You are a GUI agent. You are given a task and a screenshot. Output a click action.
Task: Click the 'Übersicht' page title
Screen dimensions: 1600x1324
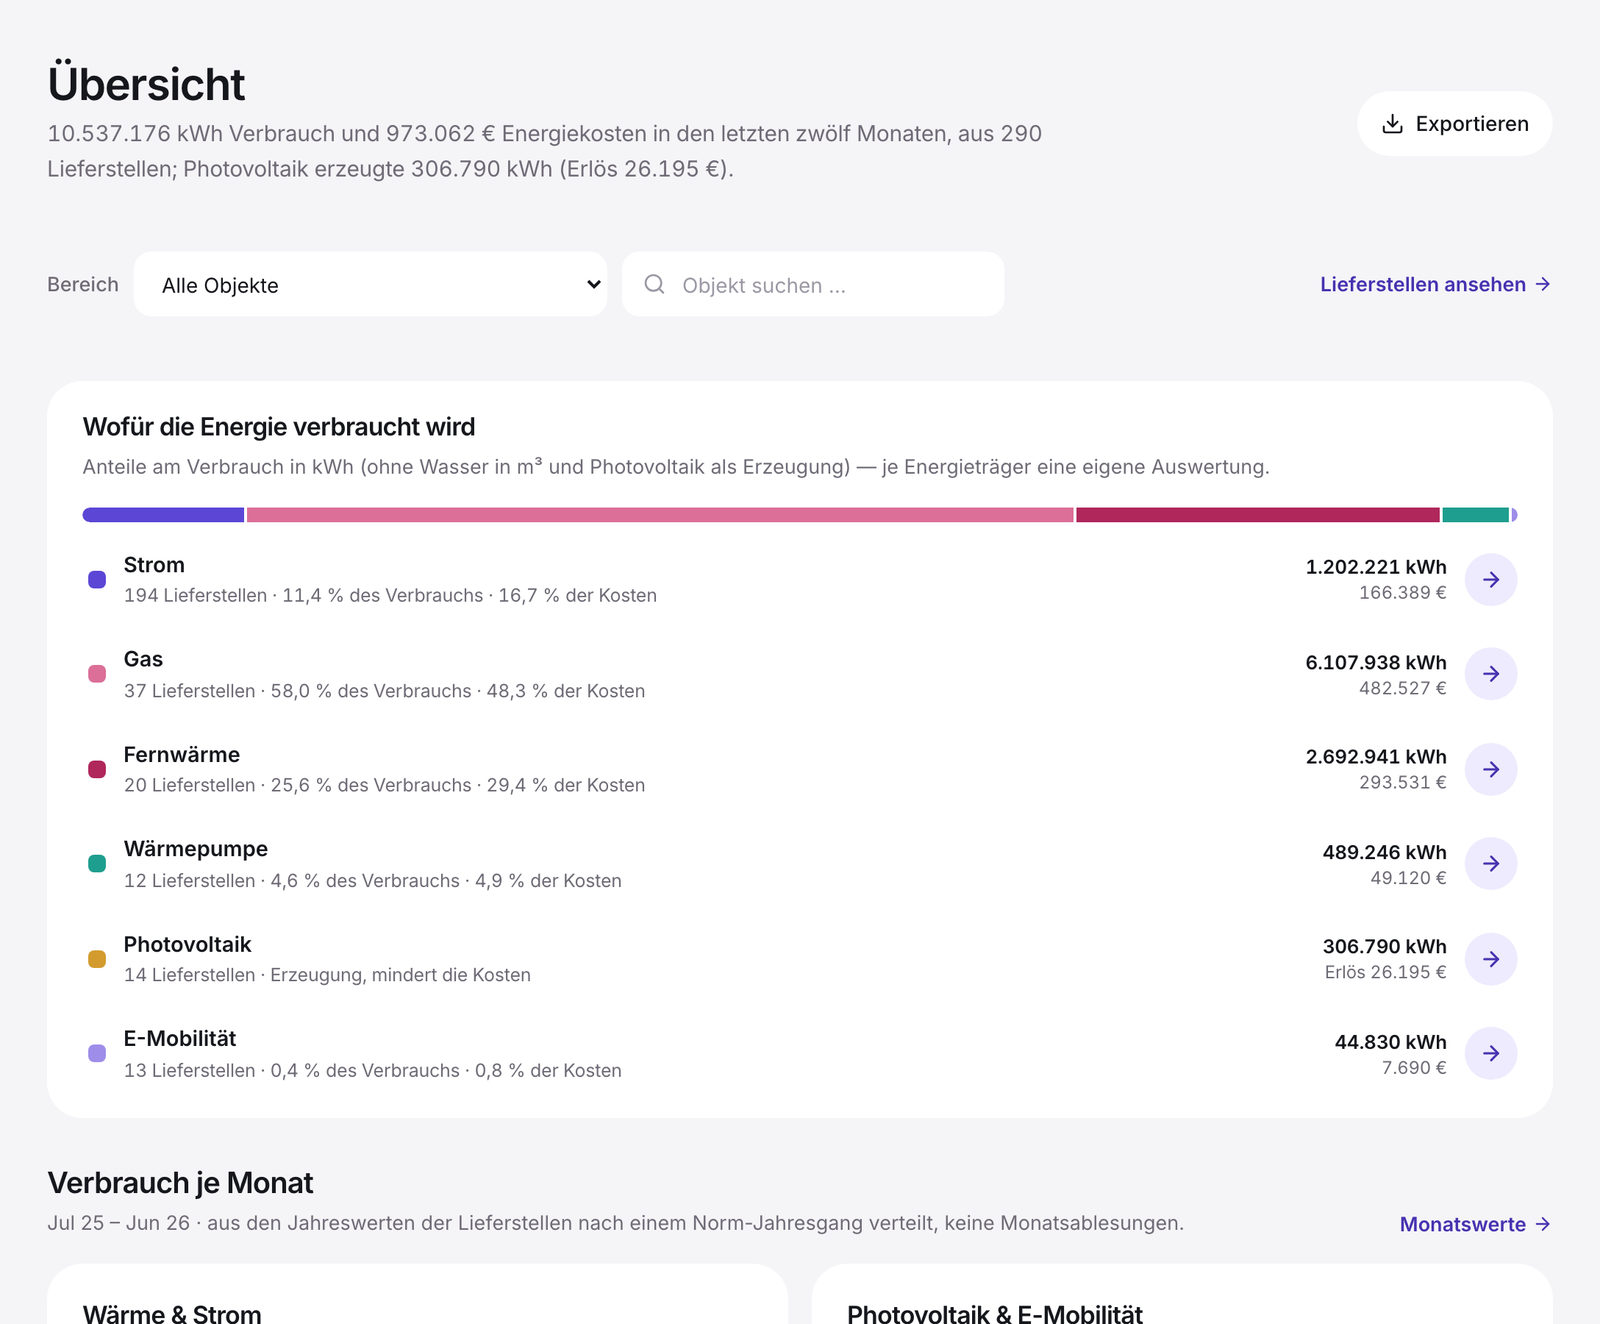(146, 84)
